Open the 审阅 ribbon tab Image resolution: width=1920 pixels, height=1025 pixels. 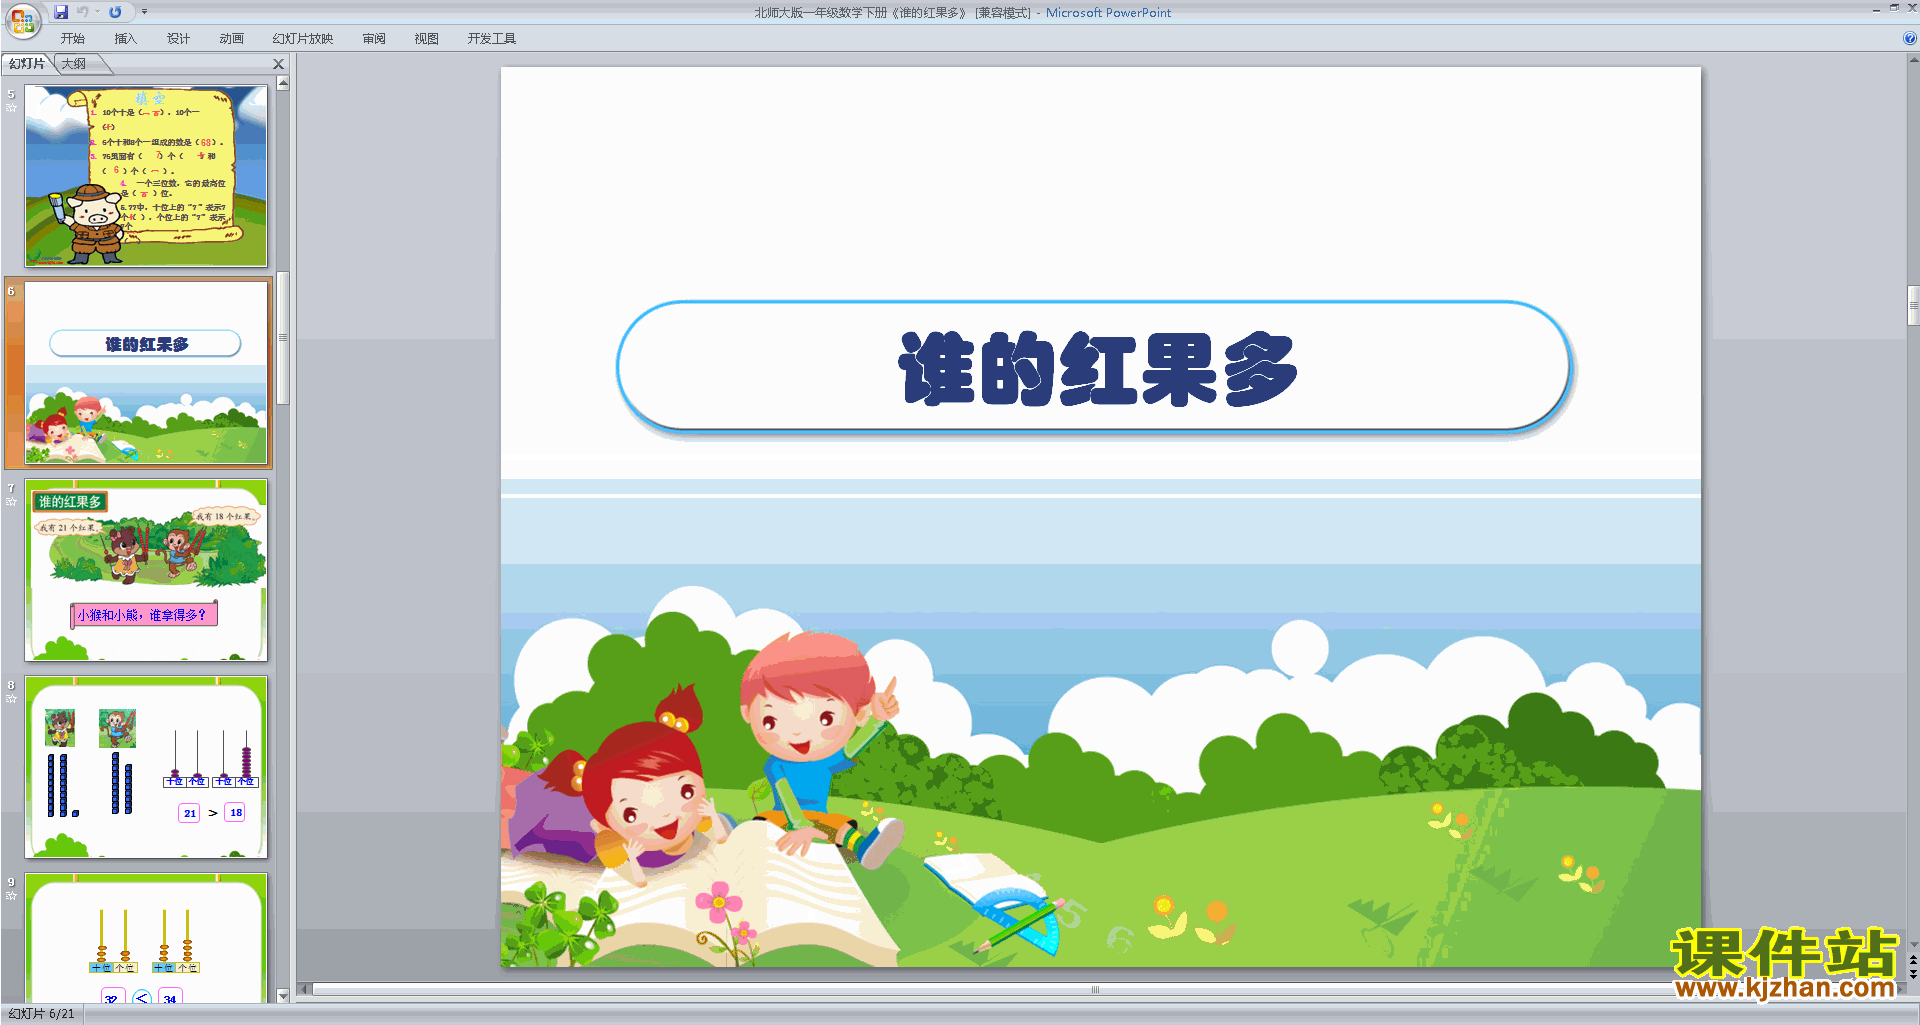pyautogui.click(x=374, y=39)
